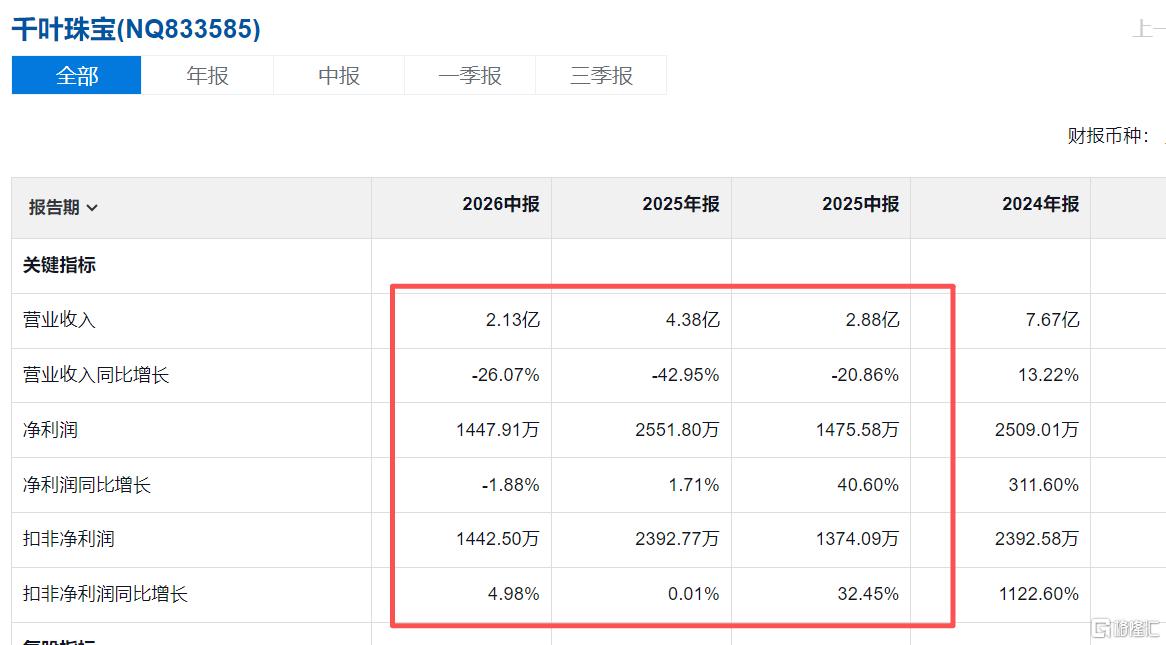Click the 营业收入 row label
This screenshot has height=645, width=1166.
[59, 320]
